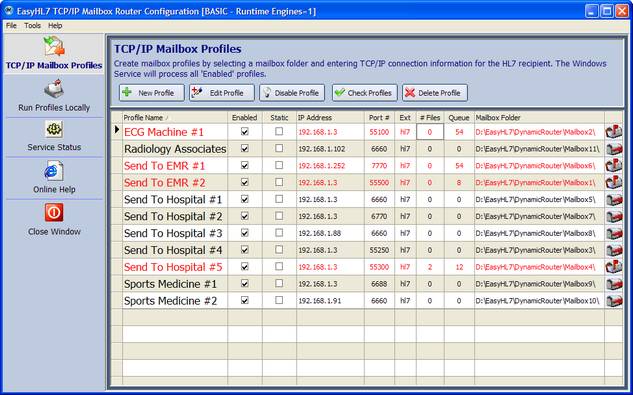Click mailbox icon for Radiology Associates row
Image resolution: width=633 pixels, height=395 pixels.
pos(614,149)
